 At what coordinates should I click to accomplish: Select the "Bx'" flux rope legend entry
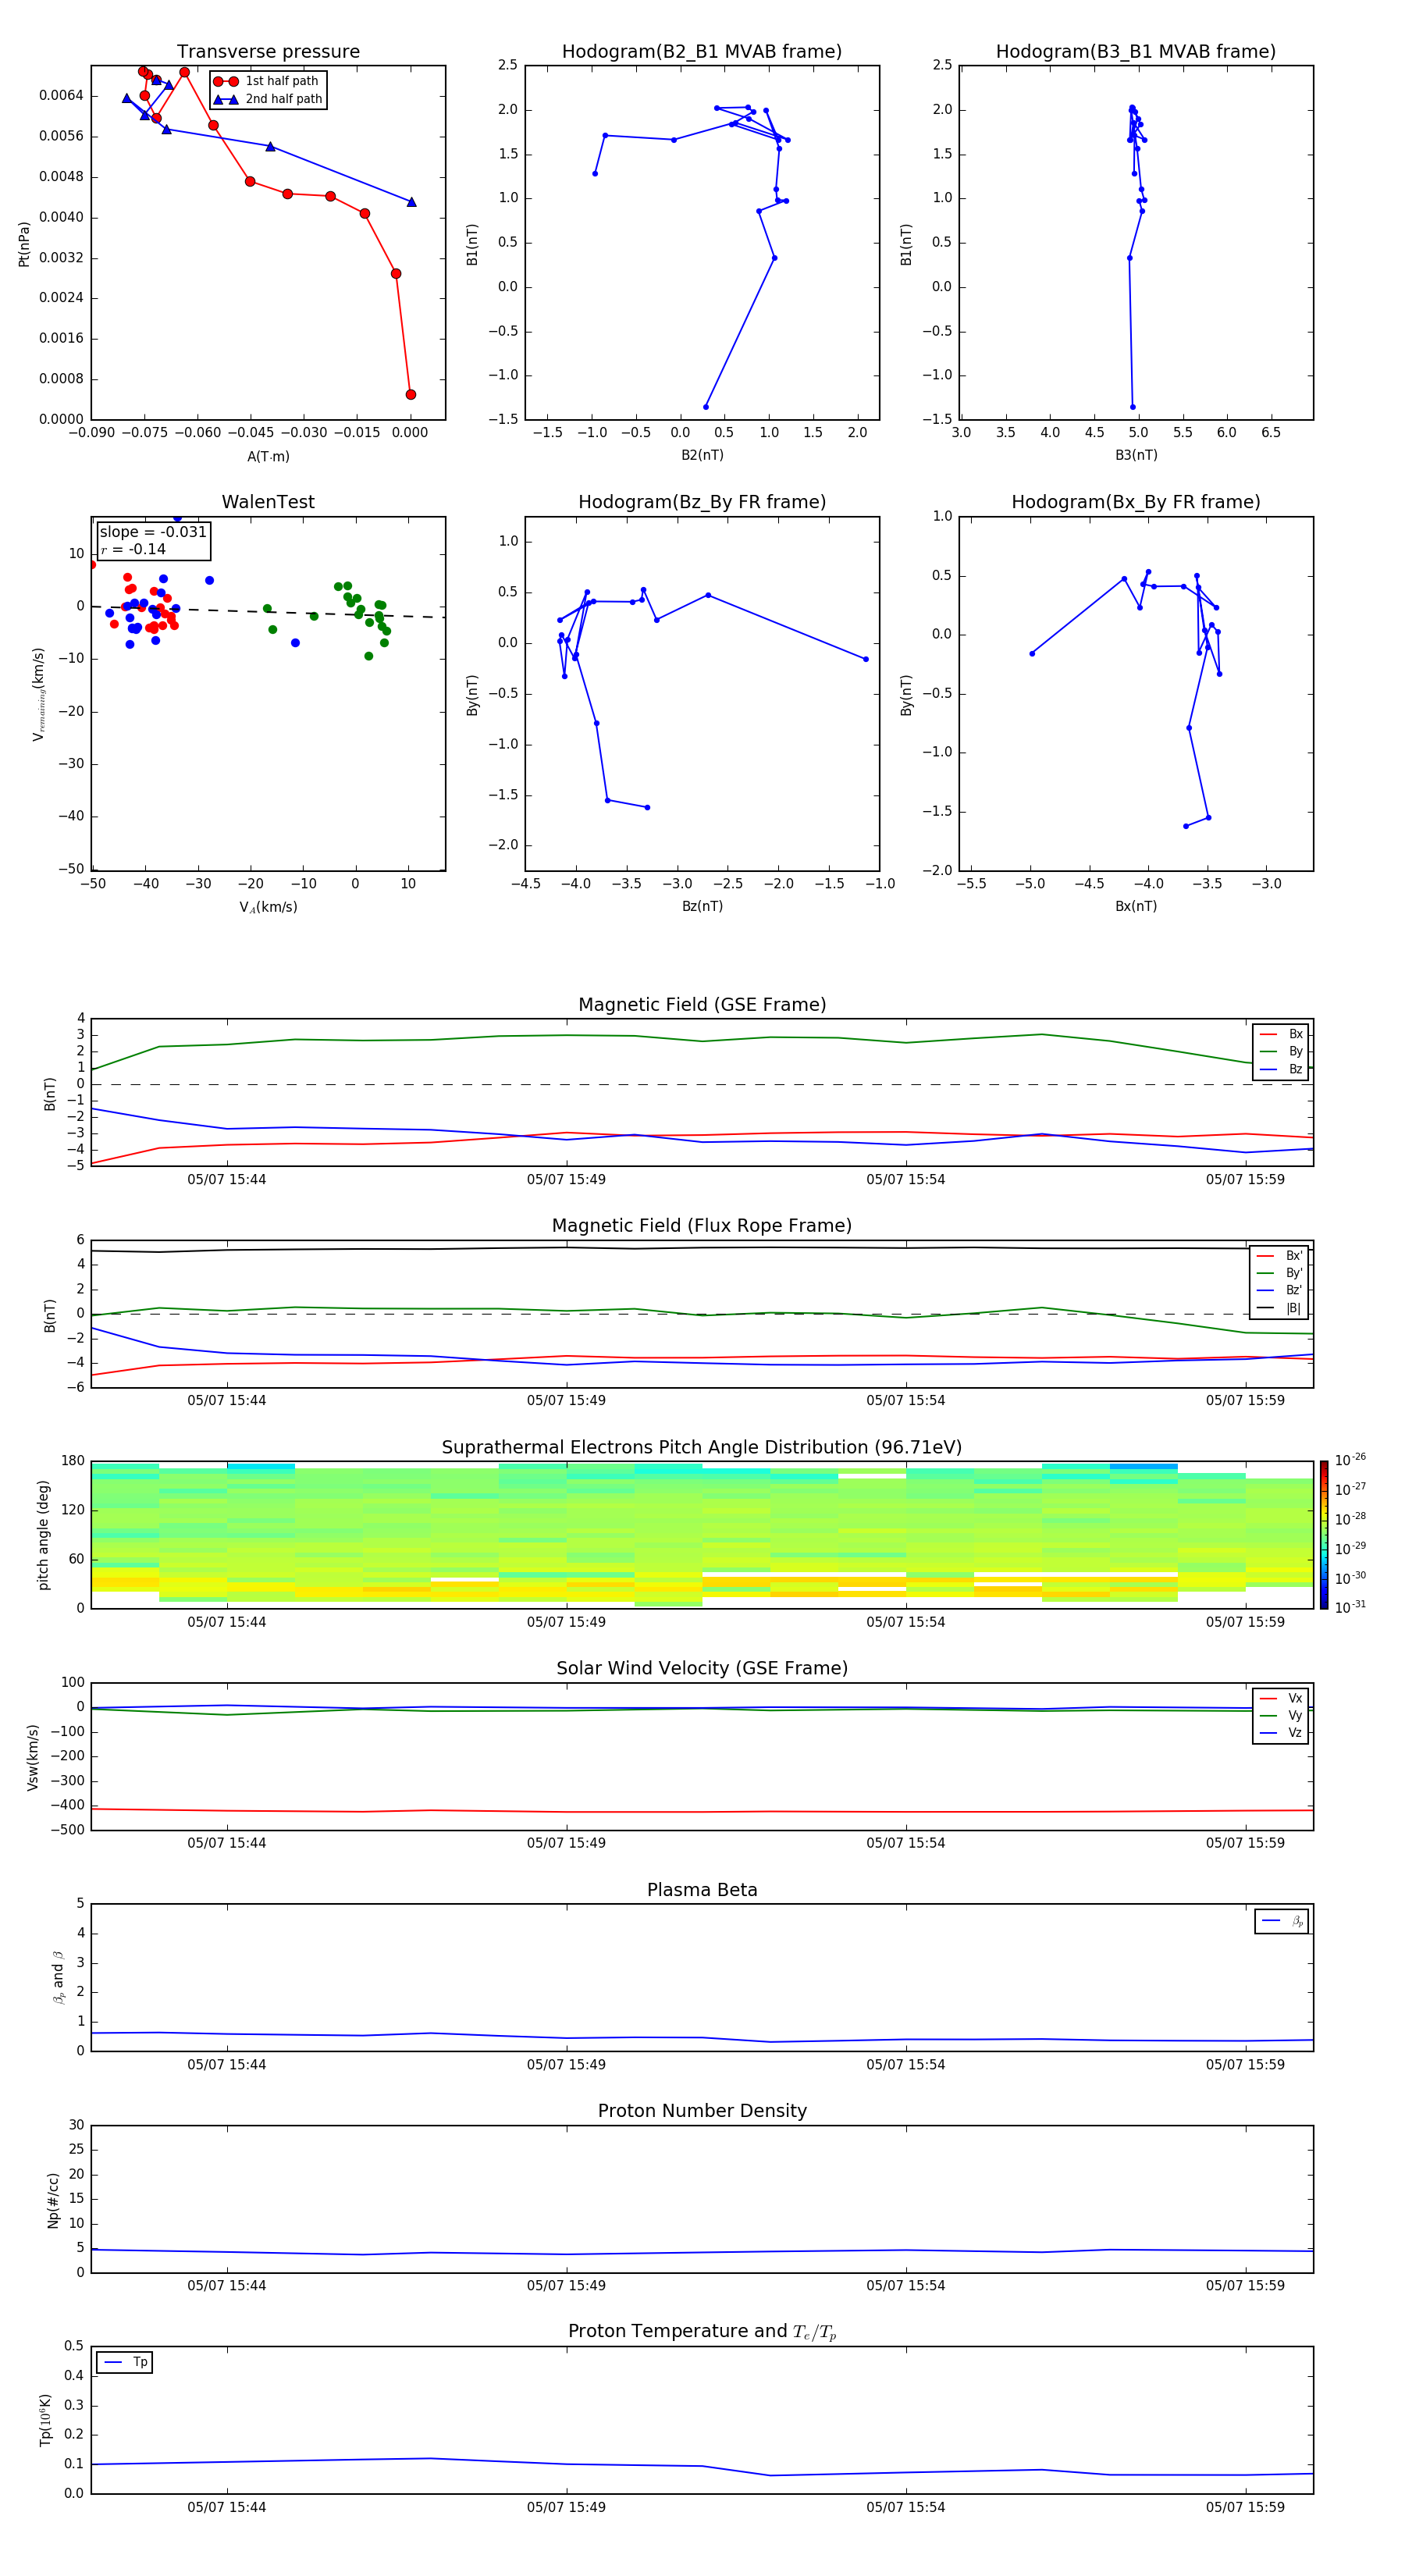click(1280, 1256)
